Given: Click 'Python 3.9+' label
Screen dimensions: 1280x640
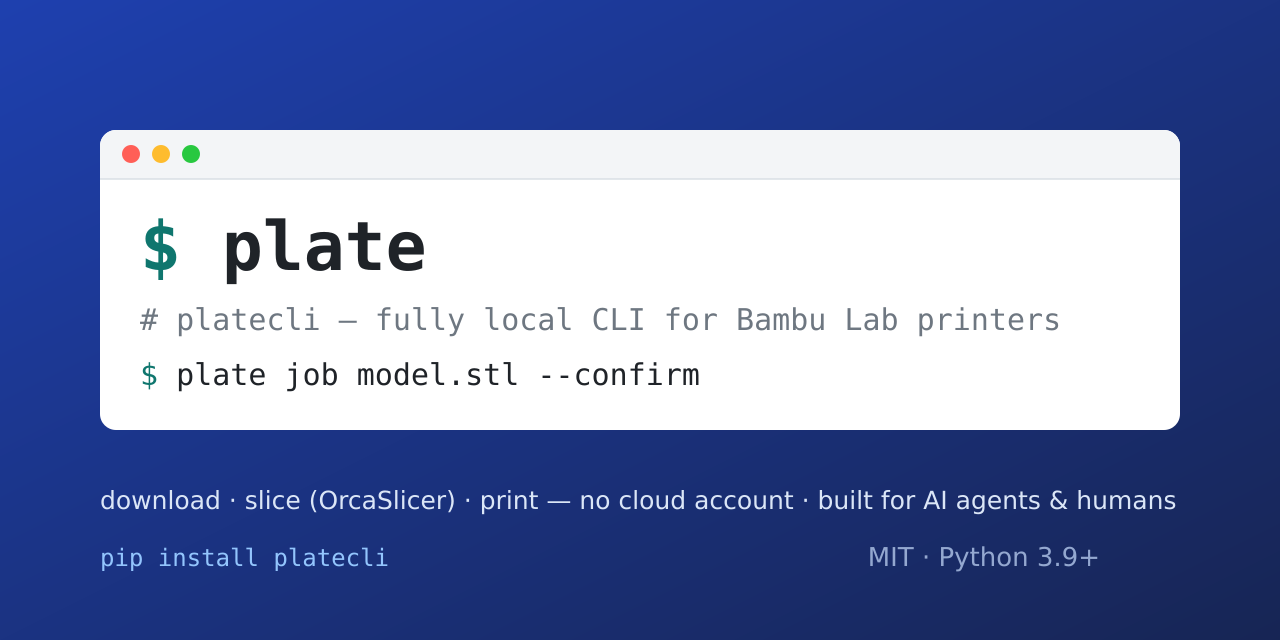Looking at the screenshot, I should tap(1019, 558).
